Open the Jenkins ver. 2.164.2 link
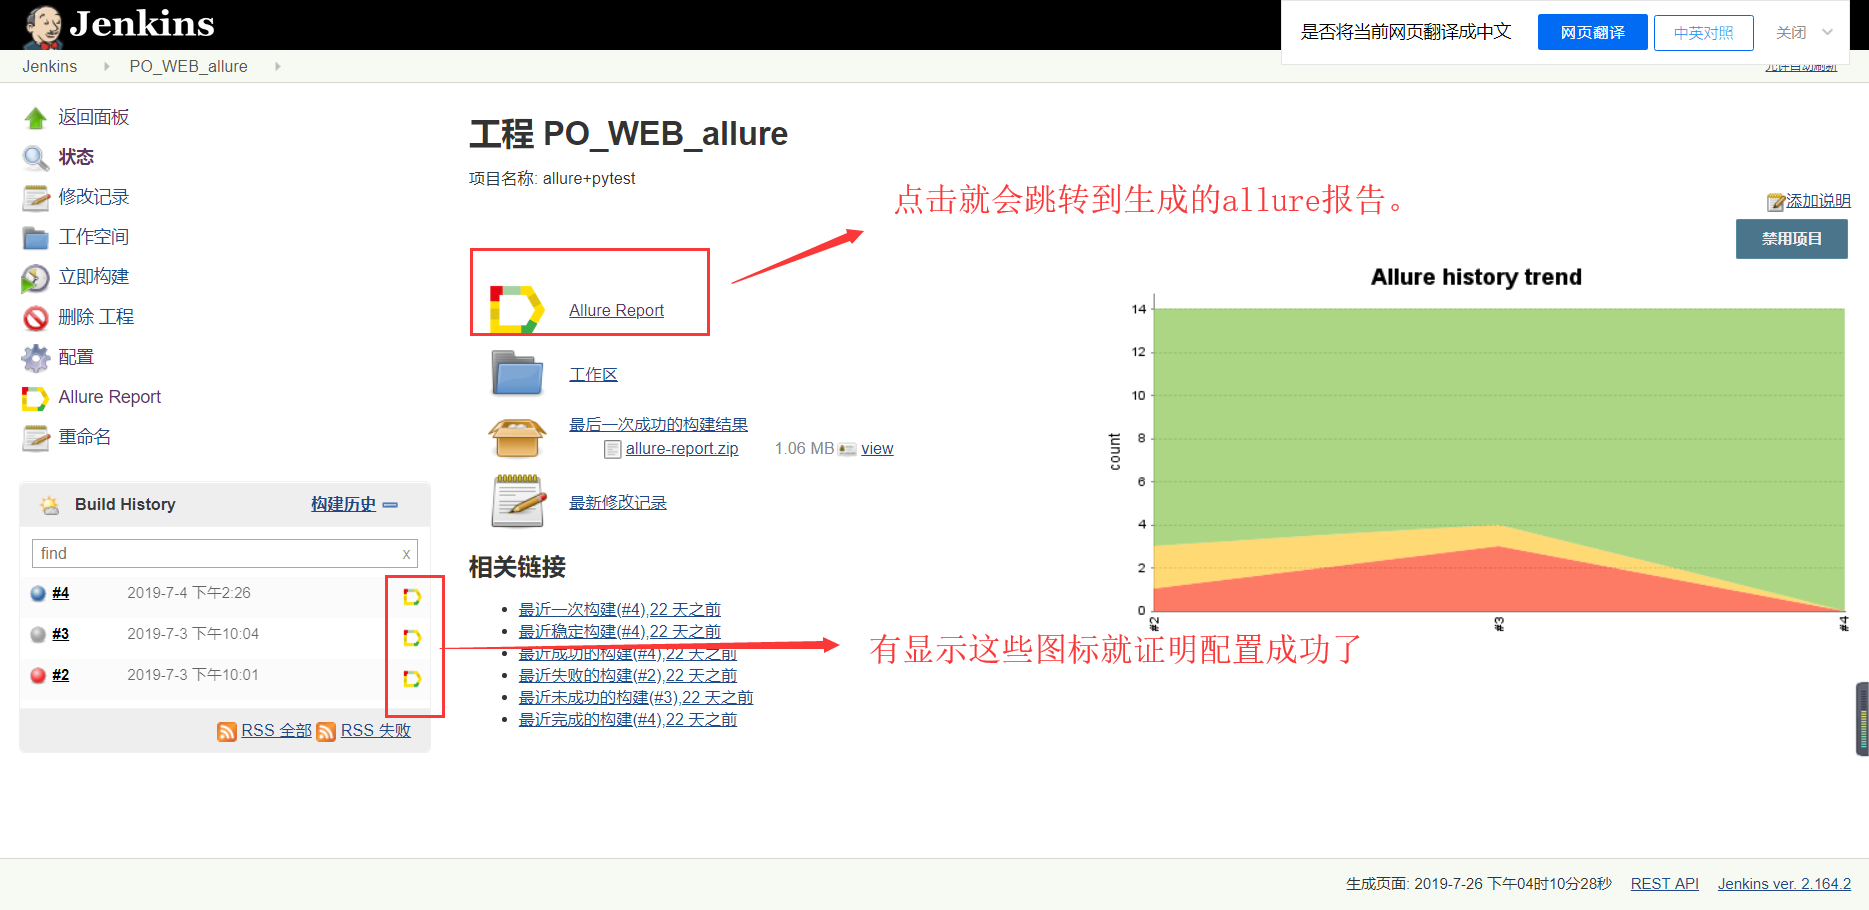This screenshot has height=910, width=1869. (1784, 884)
